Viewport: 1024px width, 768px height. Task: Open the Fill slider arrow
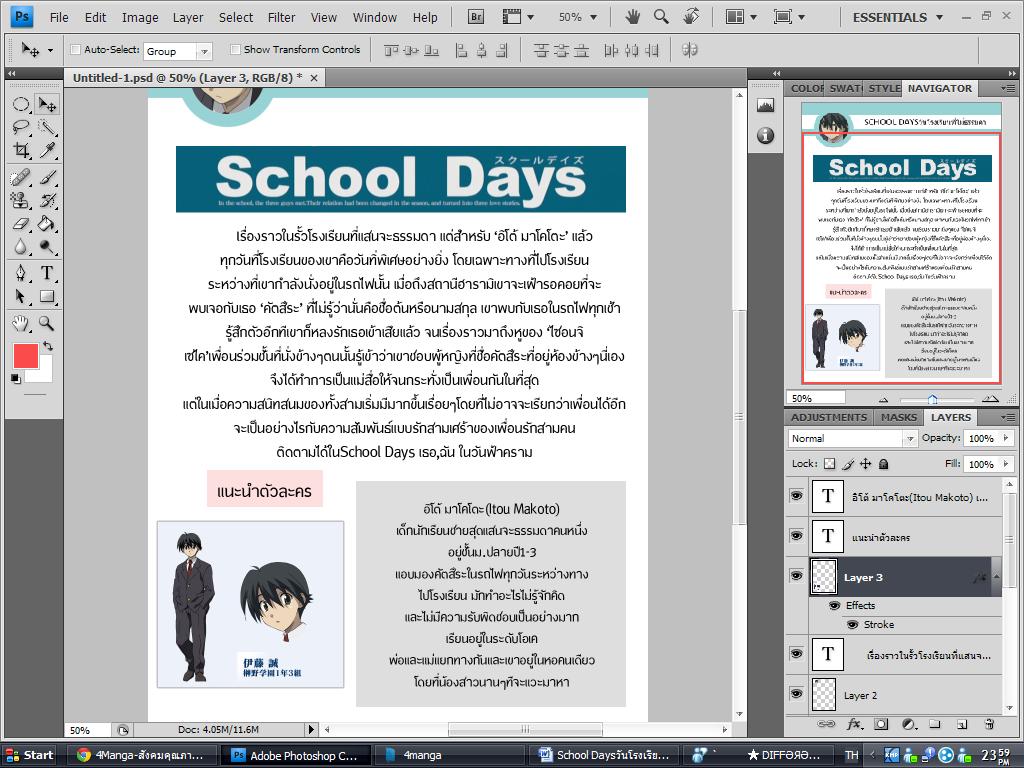pos(1006,464)
